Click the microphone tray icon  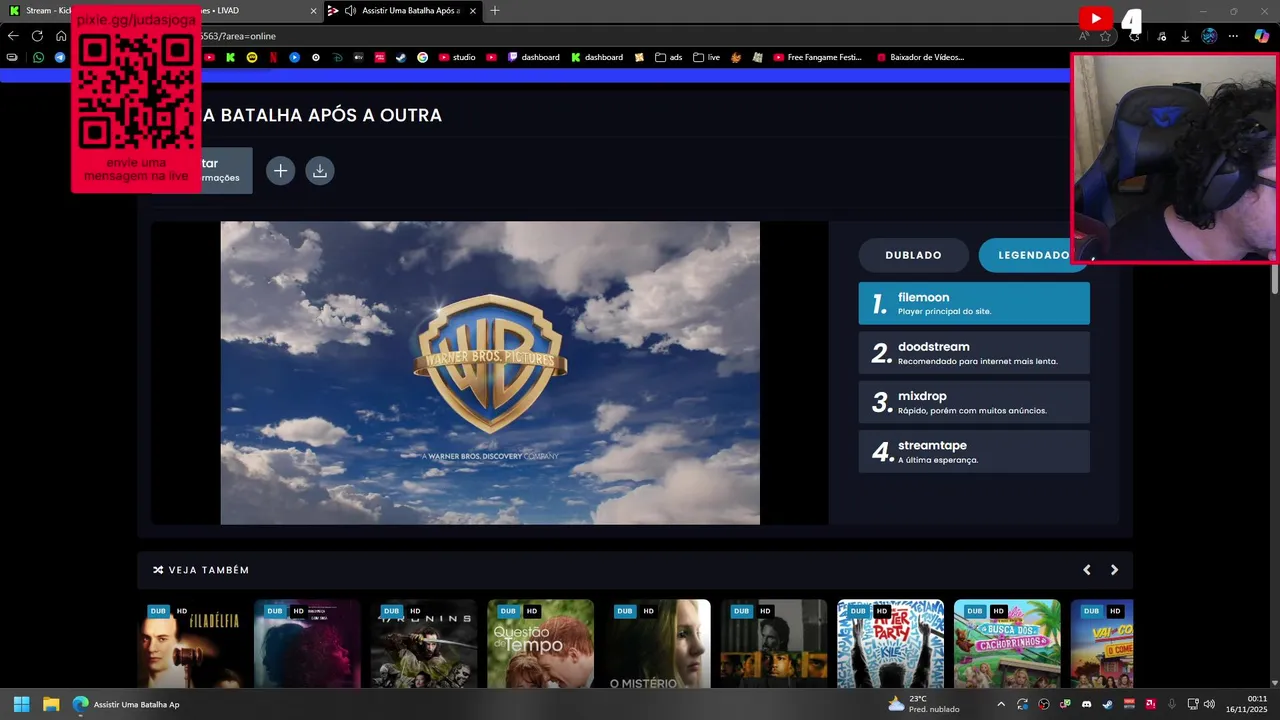pos(1171,704)
